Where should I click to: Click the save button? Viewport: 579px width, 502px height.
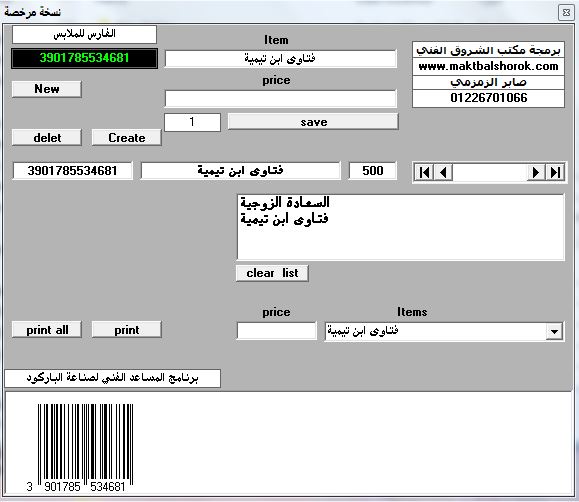tap(313, 122)
